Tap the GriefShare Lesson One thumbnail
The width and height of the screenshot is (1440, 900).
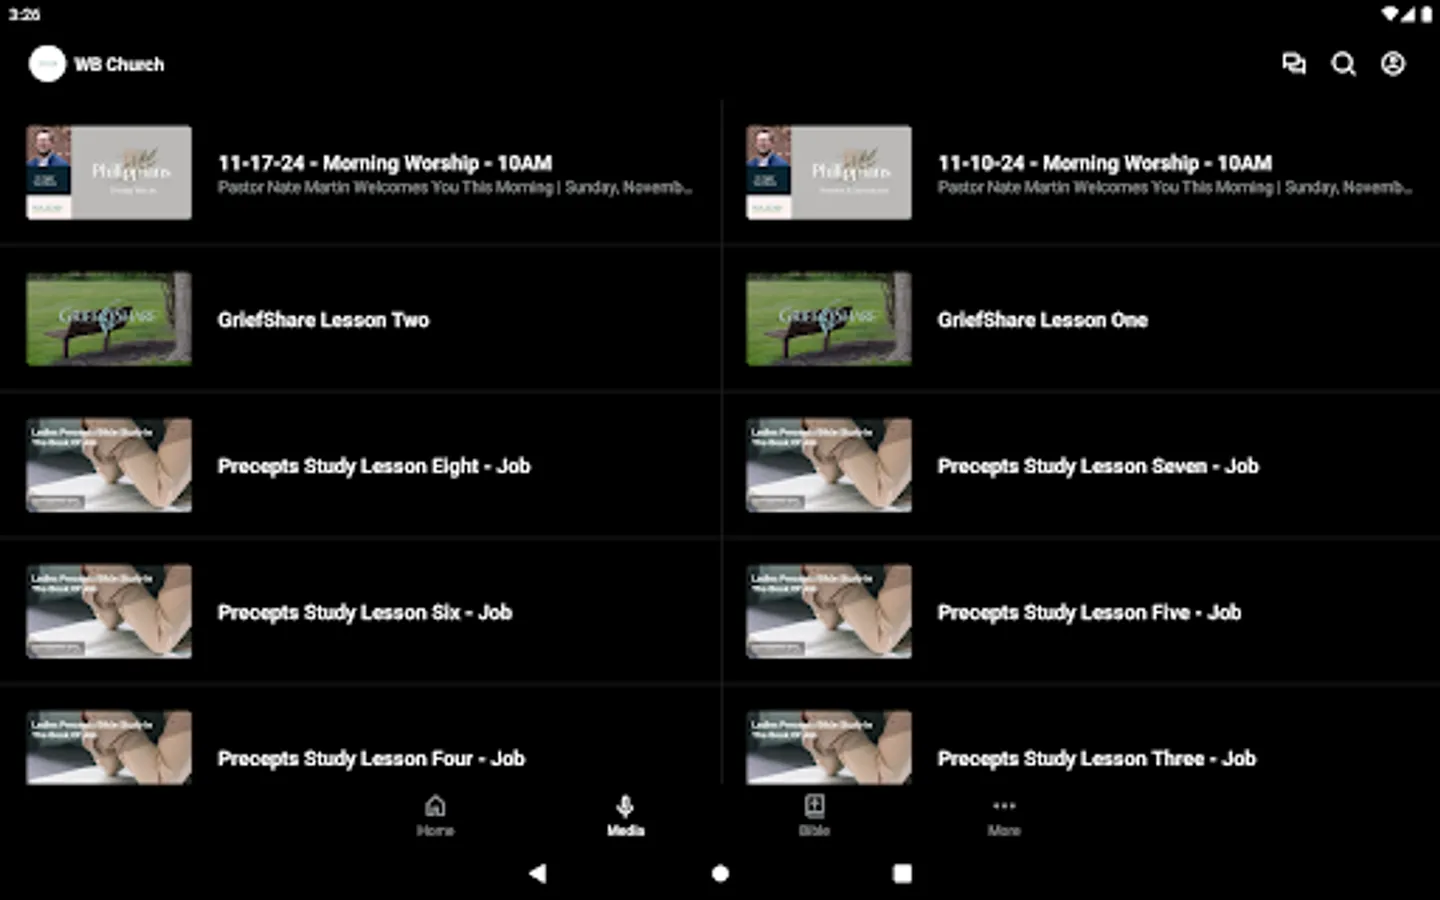click(x=828, y=318)
